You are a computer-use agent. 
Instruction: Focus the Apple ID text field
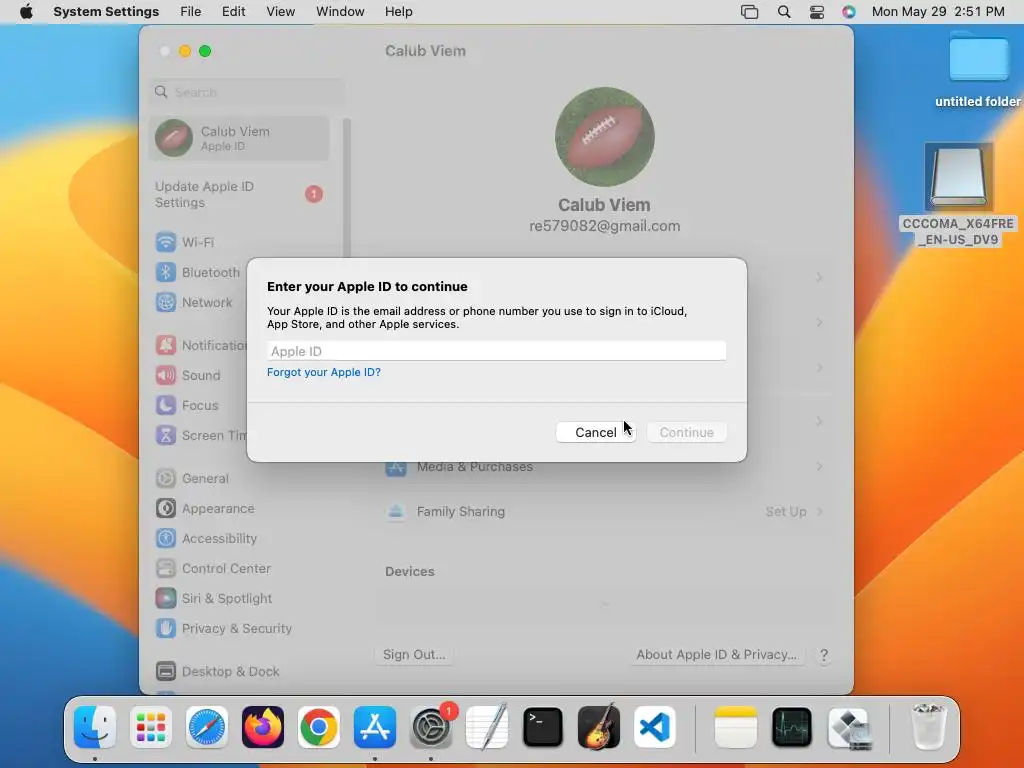[x=496, y=351]
